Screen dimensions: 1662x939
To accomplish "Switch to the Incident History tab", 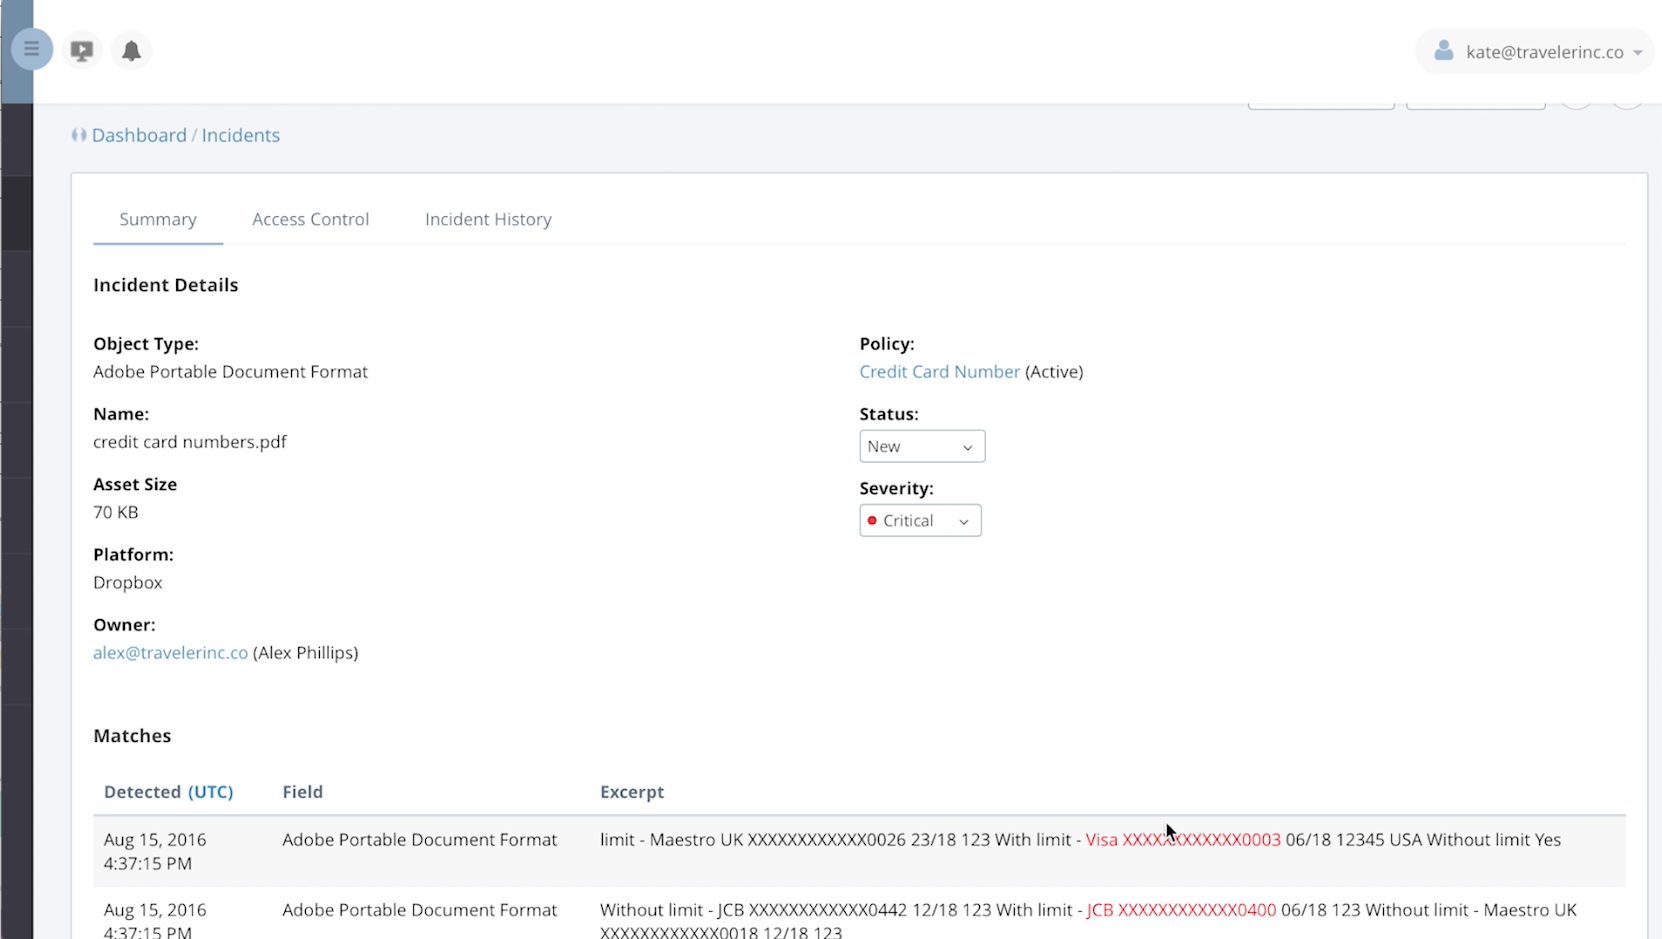I will (x=488, y=219).
